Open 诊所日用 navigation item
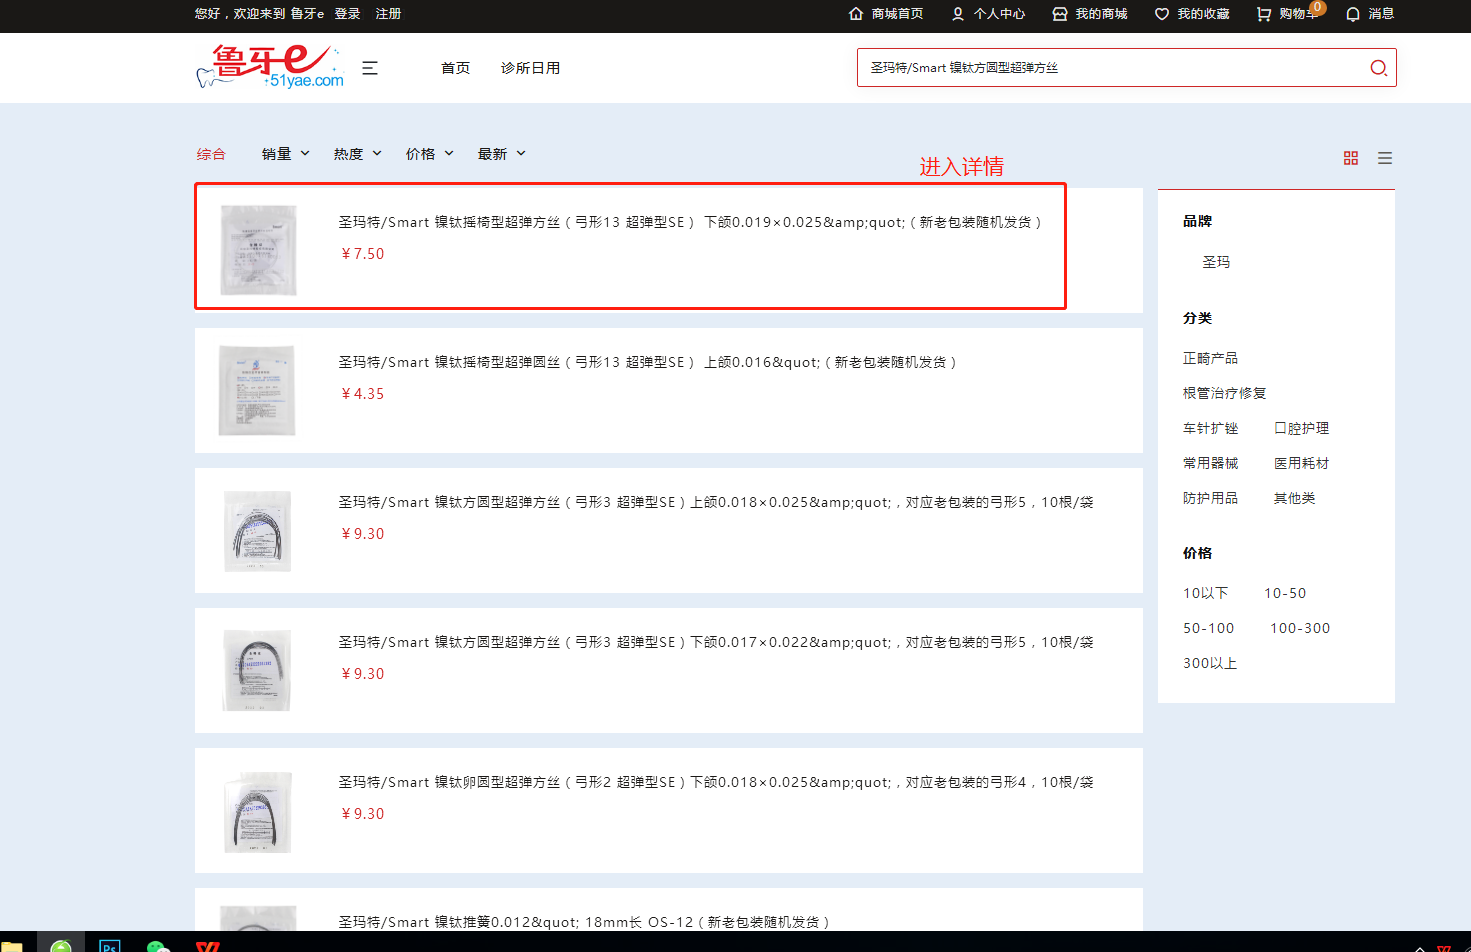 pyautogui.click(x=530, y=68)
